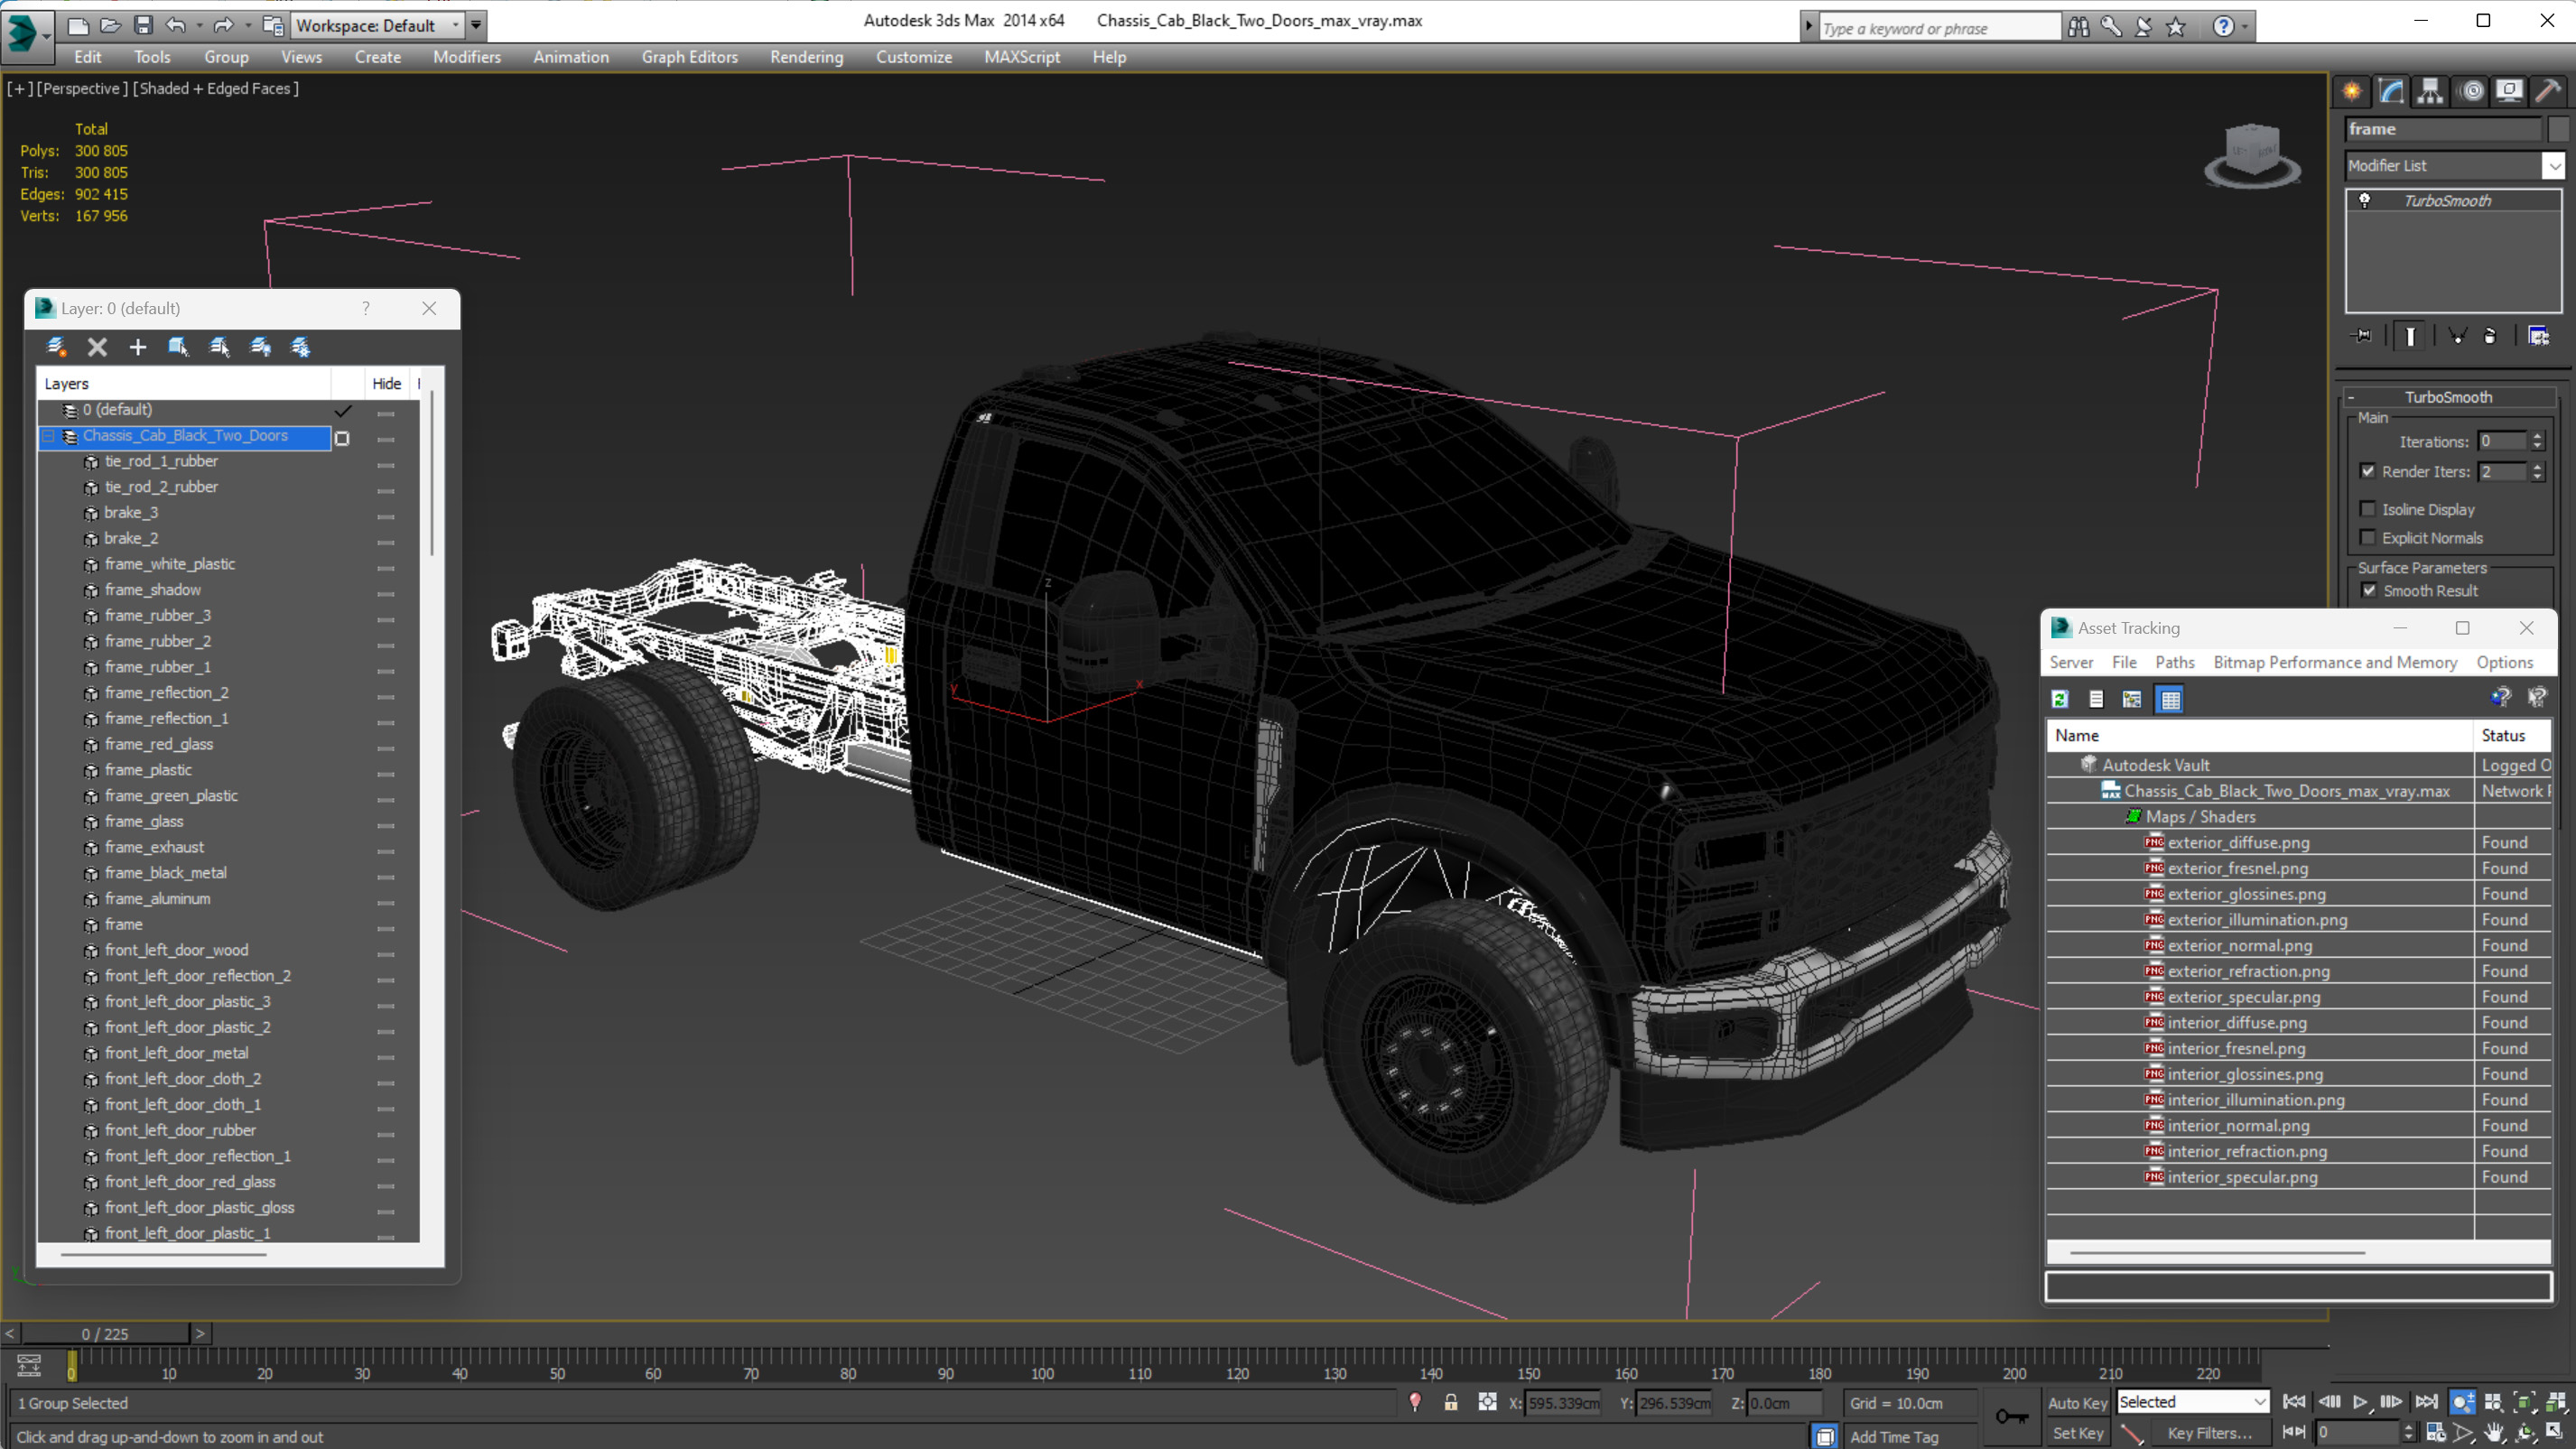Toggle Auto Key mode
Screen dimensions: 2576x1449
[x=2077, y=1402]
